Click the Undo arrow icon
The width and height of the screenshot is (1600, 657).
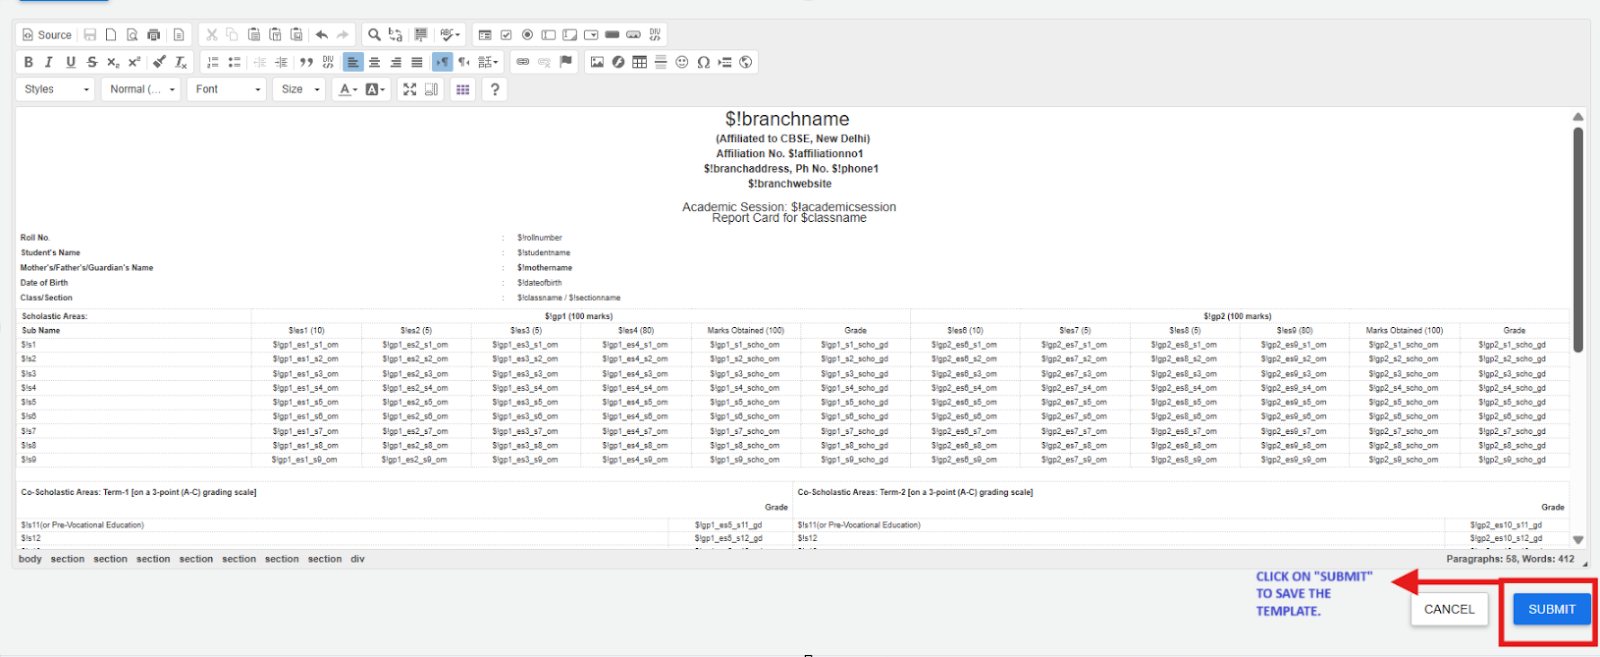coord(322,35)
